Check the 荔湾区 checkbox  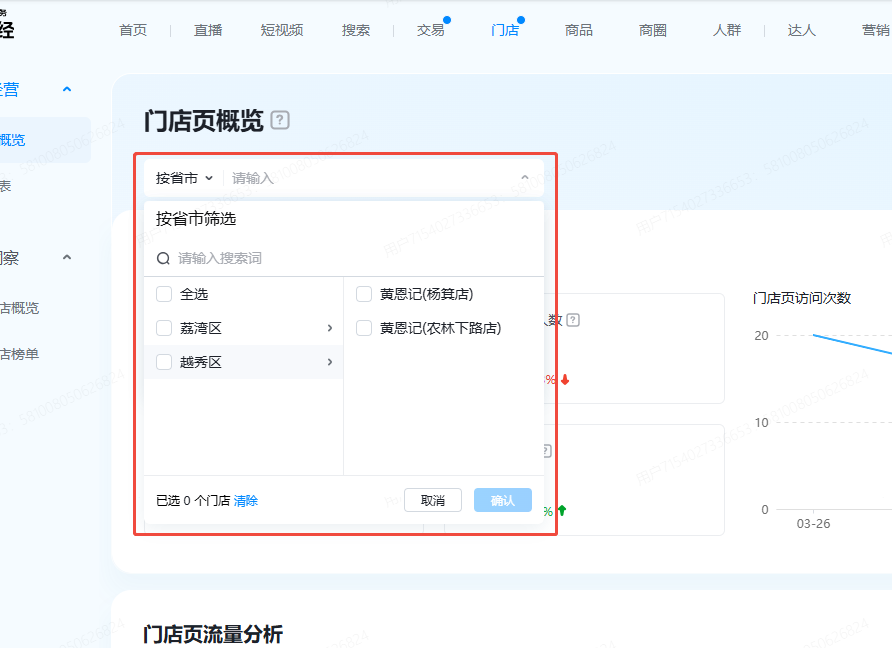[164, 328]
